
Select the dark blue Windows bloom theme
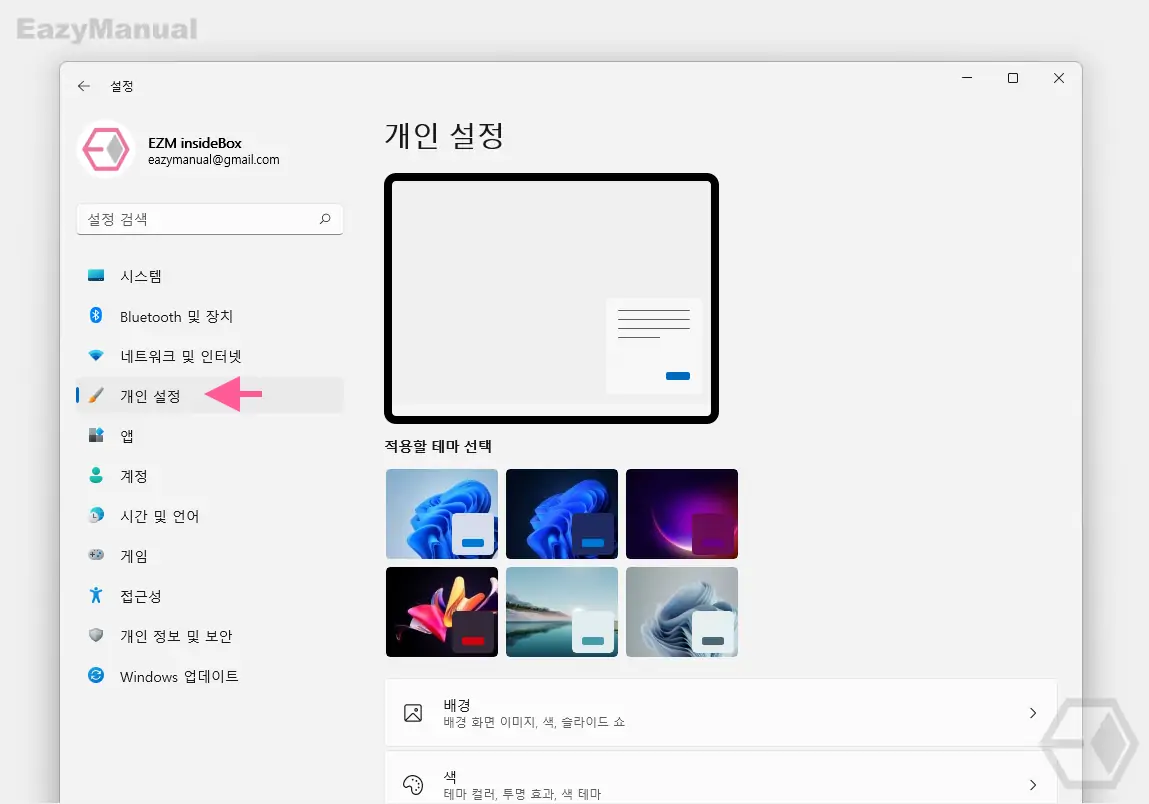(x=562, y=514)
